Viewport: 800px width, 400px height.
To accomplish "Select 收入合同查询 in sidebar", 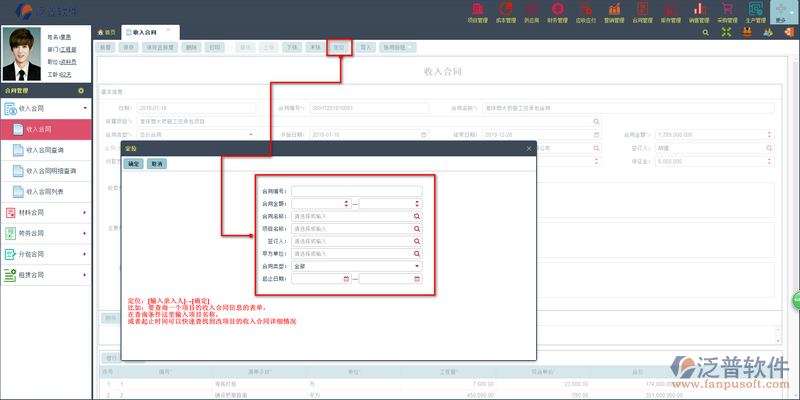I will pyautogui.click(x=50, y=150).
